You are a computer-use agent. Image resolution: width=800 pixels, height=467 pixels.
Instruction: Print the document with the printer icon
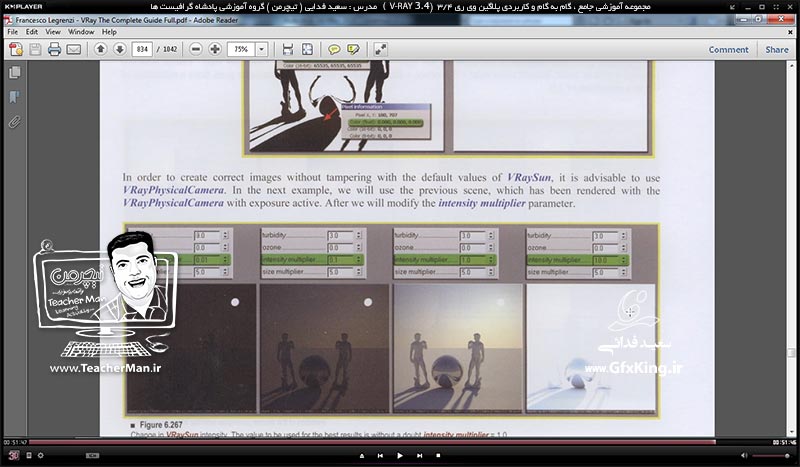pyautogui.click(x=54, y=50)
